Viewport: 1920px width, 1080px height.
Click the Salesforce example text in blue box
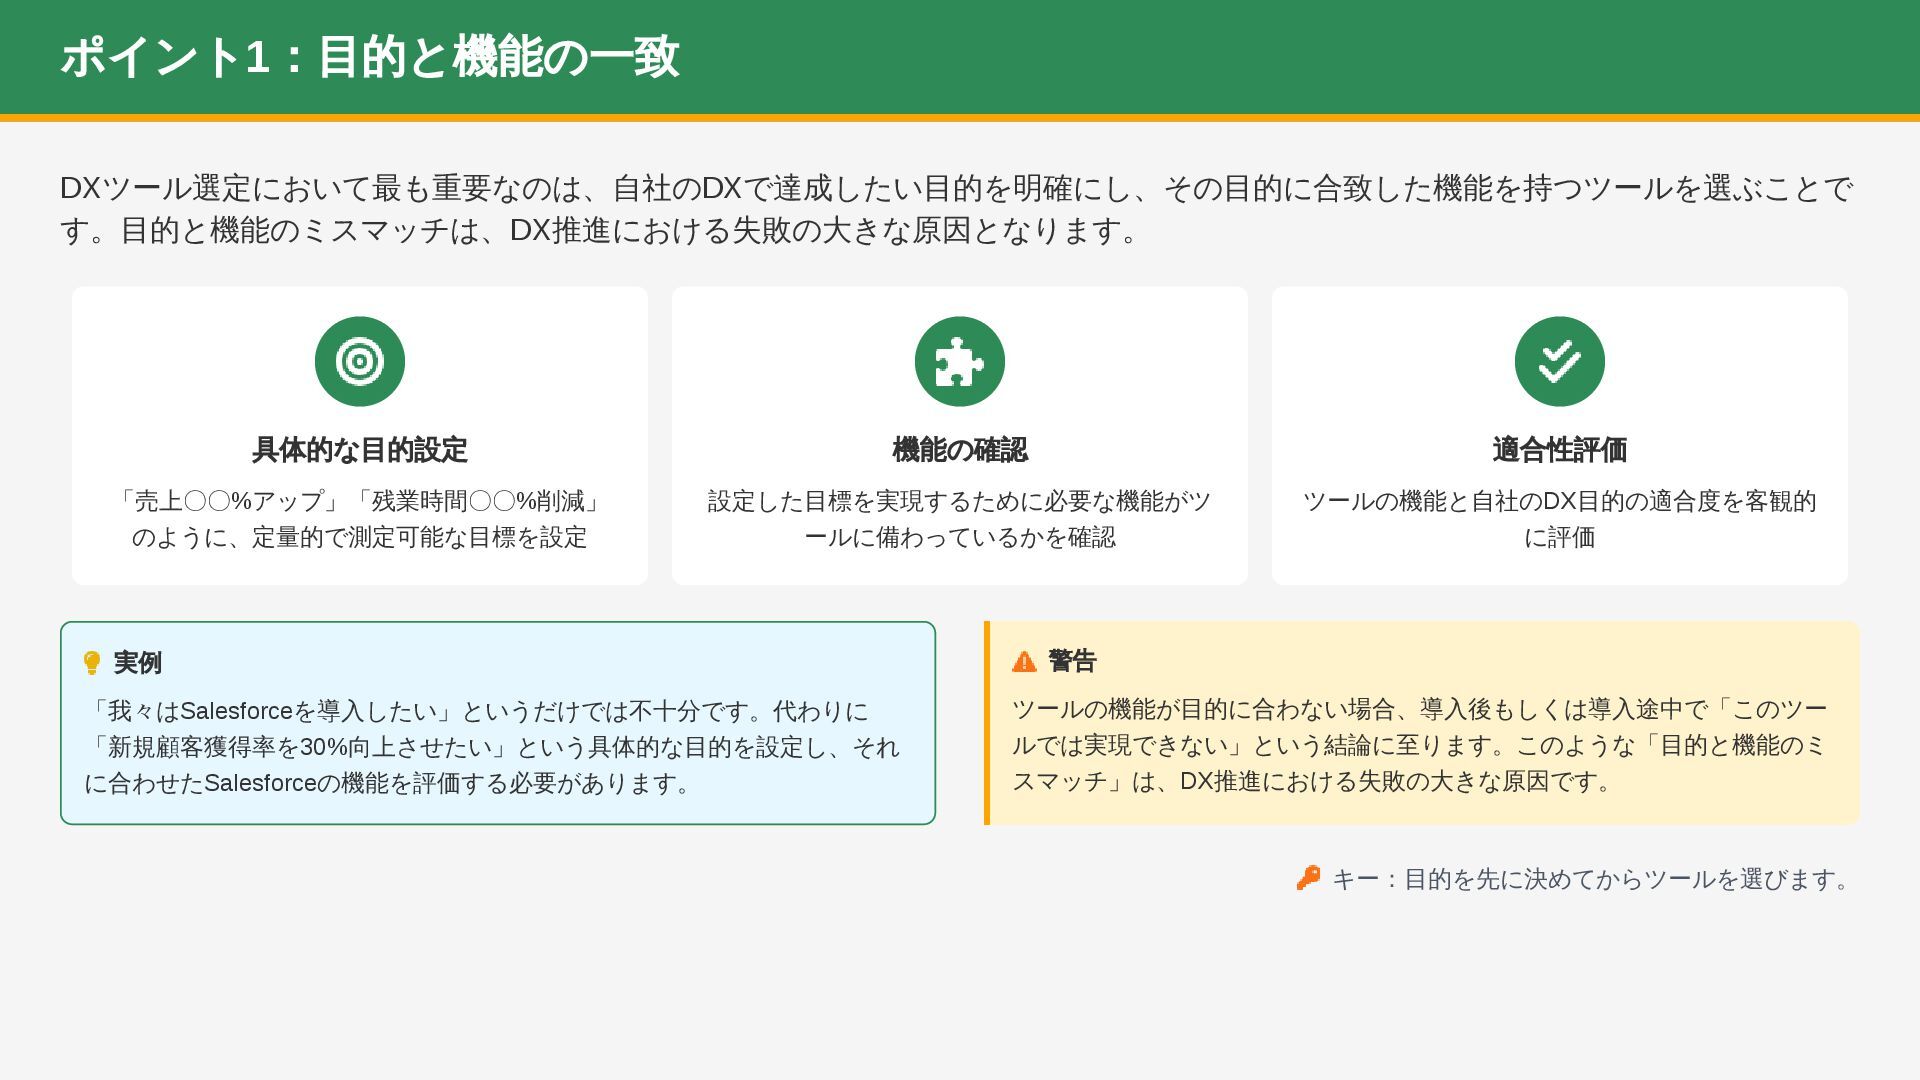492,747
